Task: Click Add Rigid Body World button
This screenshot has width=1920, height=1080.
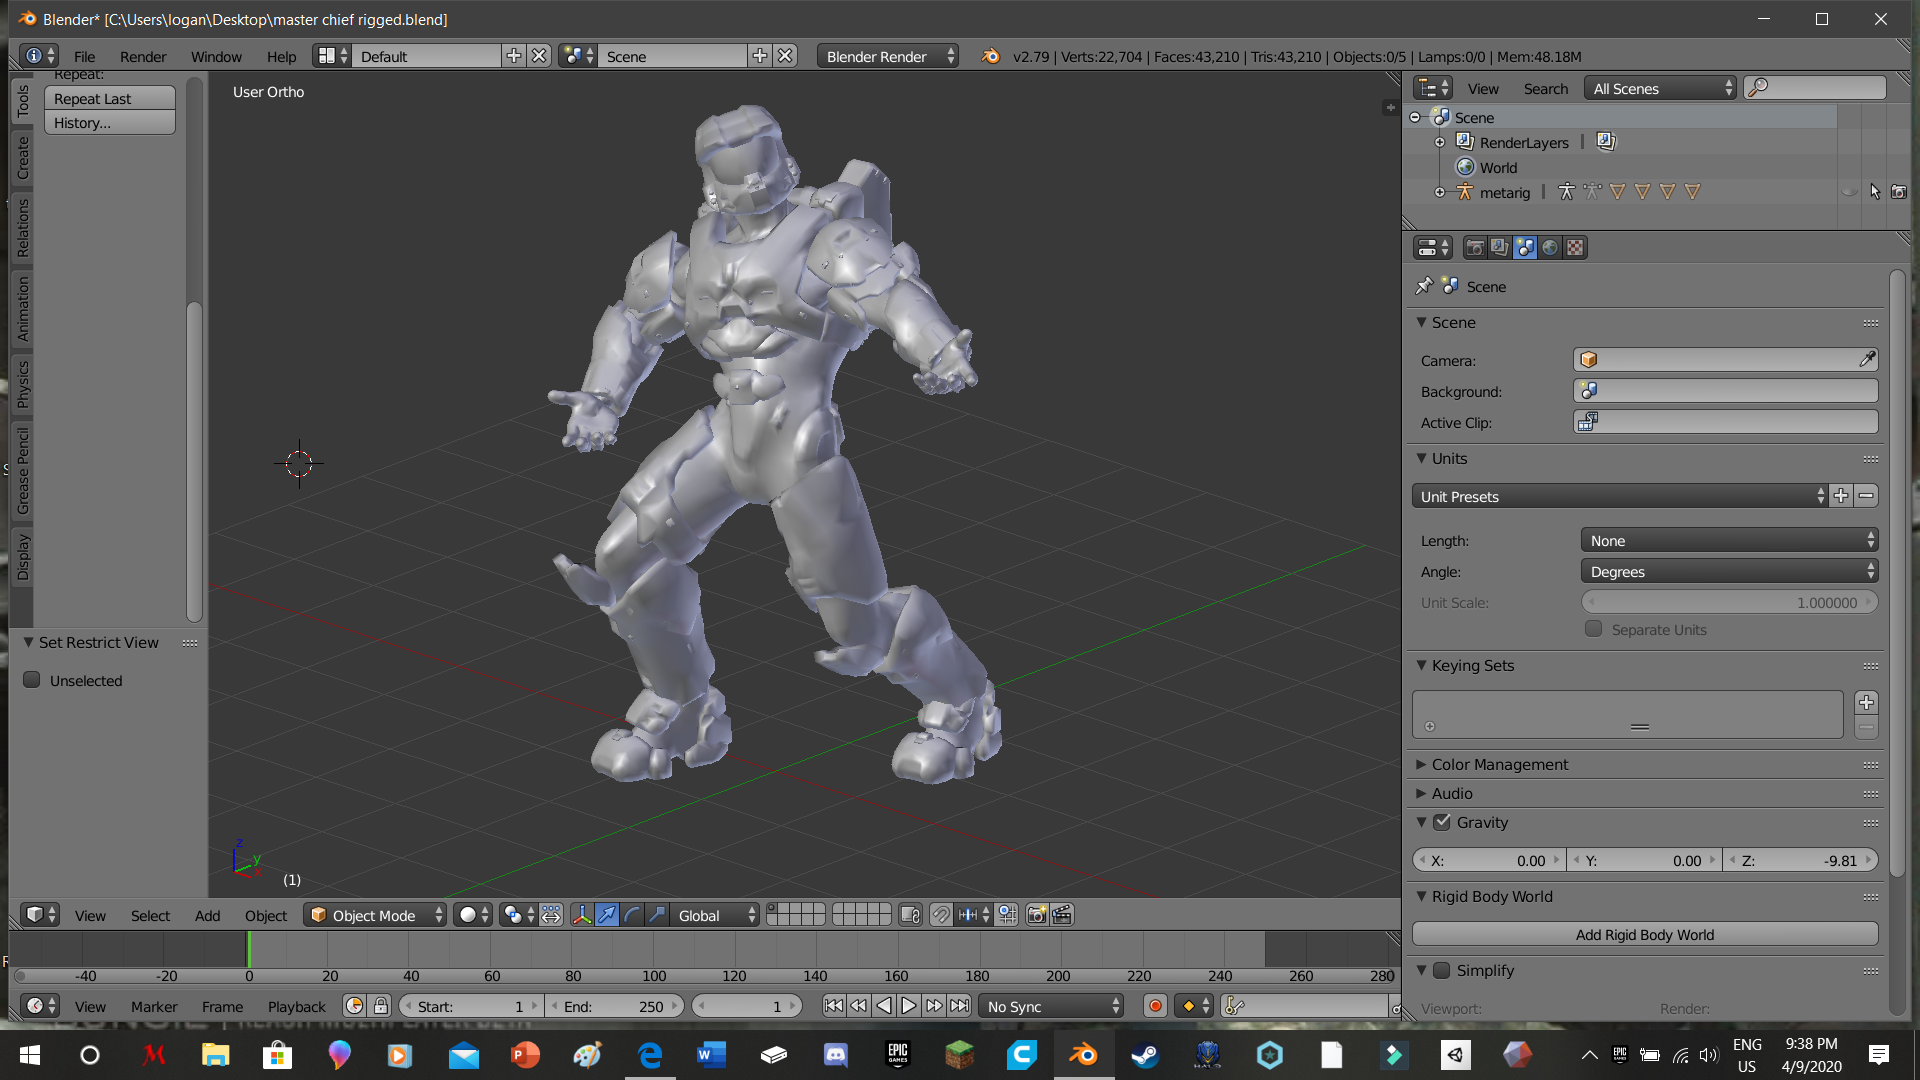Action: click(x=1645, y=934)
